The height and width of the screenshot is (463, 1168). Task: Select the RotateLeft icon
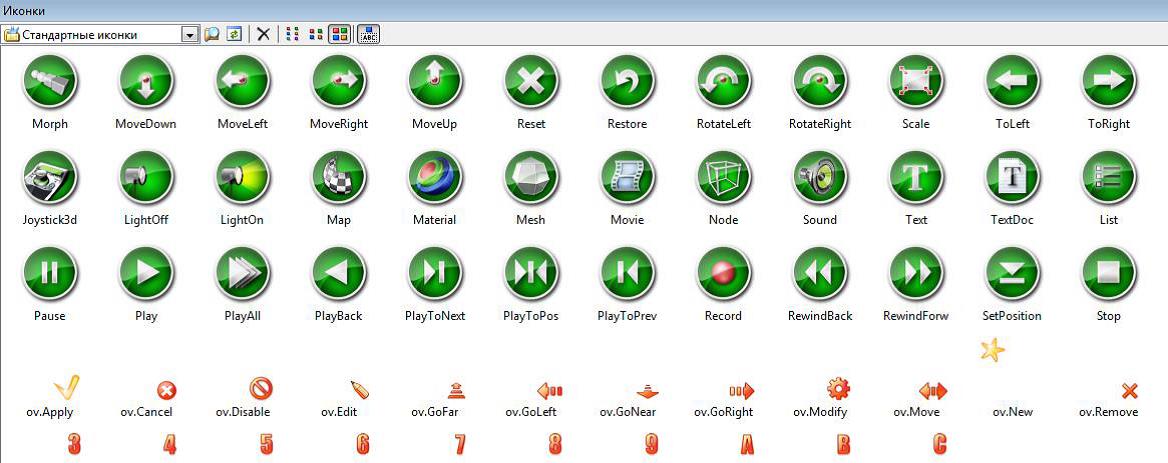pos(724,82)
